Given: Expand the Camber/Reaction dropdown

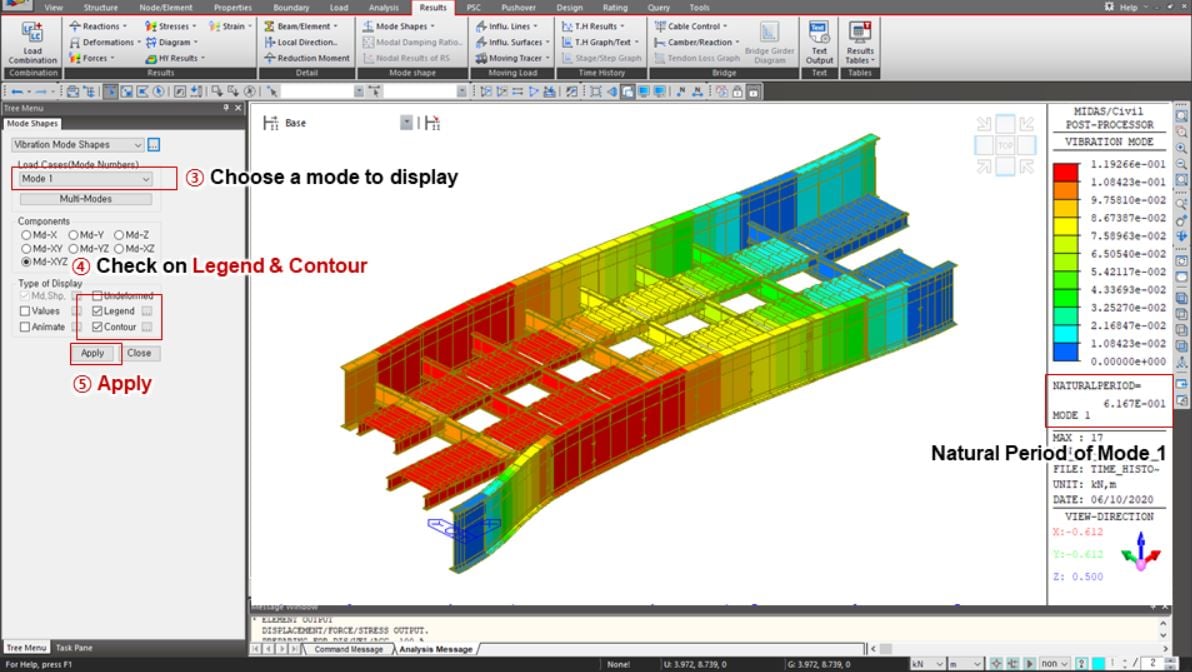Looking at the screenshot, I should pos(737,43).
